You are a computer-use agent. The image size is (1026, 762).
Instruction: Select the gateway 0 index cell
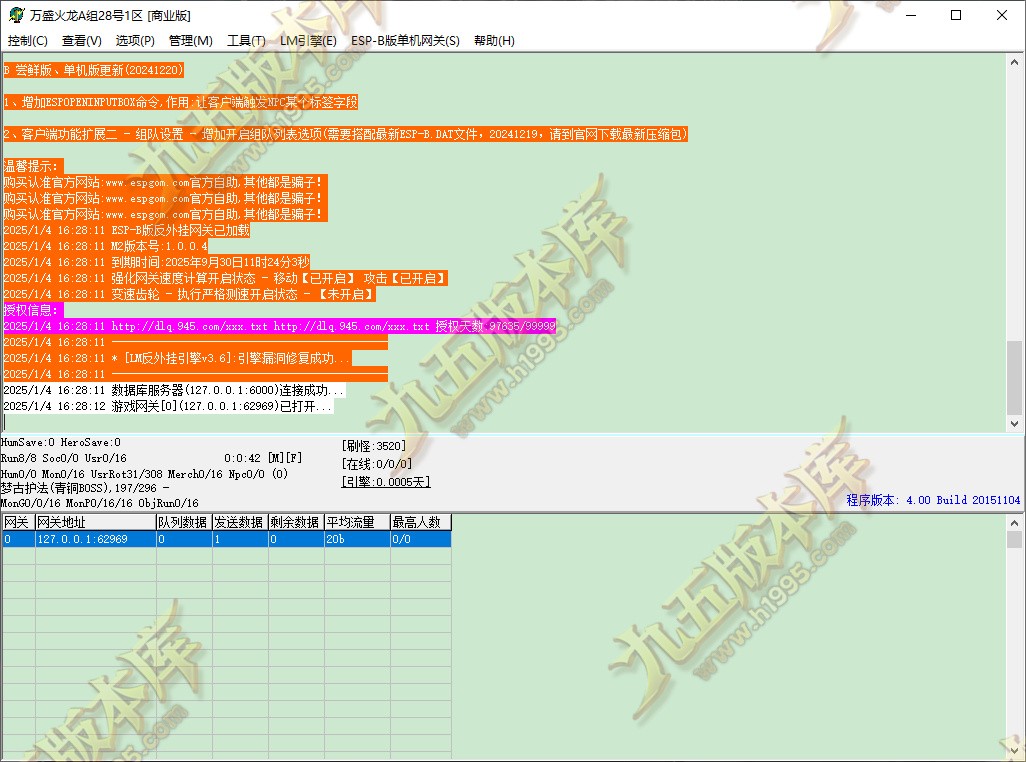point(18,539)
